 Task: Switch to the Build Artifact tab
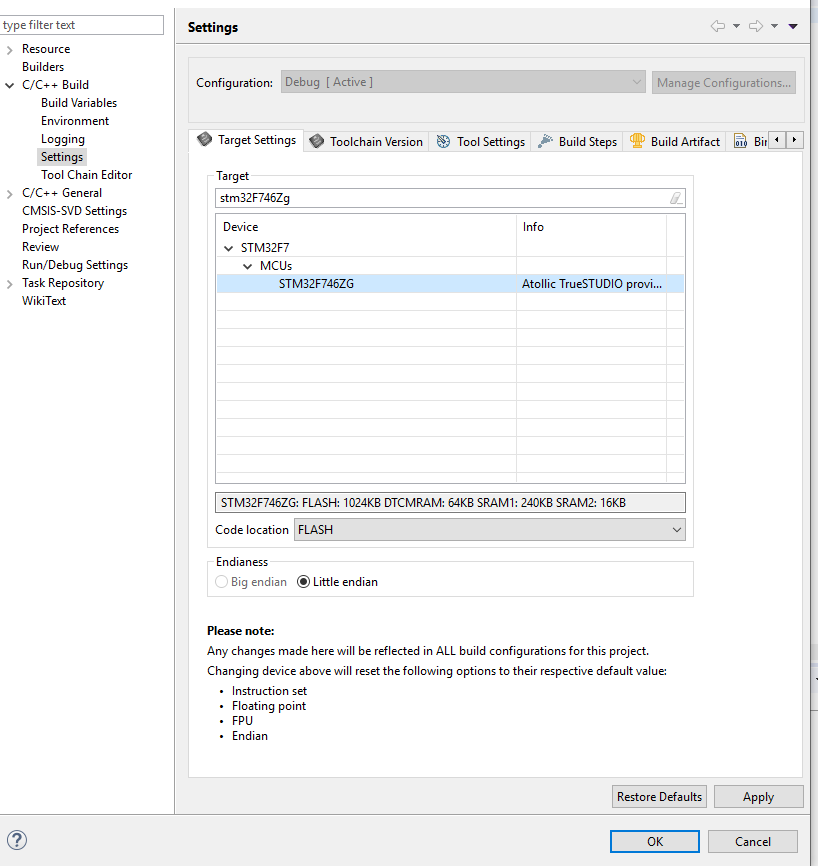tap(674, 142)
